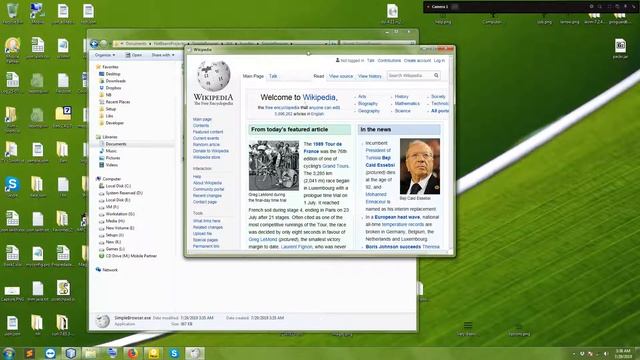Click the Log in link
Viewport: 640px width, 360px height.
439,60
